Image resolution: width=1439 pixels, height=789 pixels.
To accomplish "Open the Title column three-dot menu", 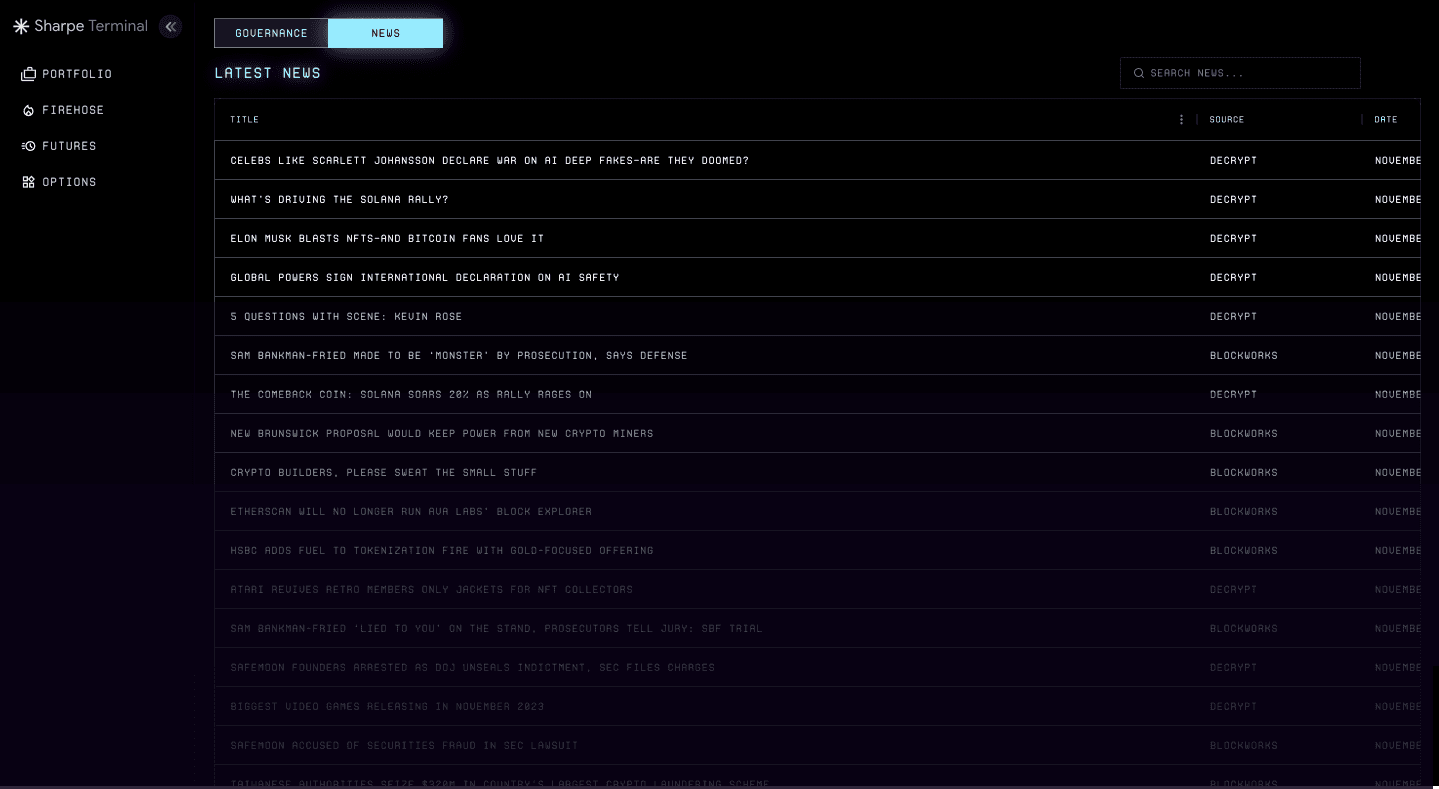I will [x=1181, y=119].
